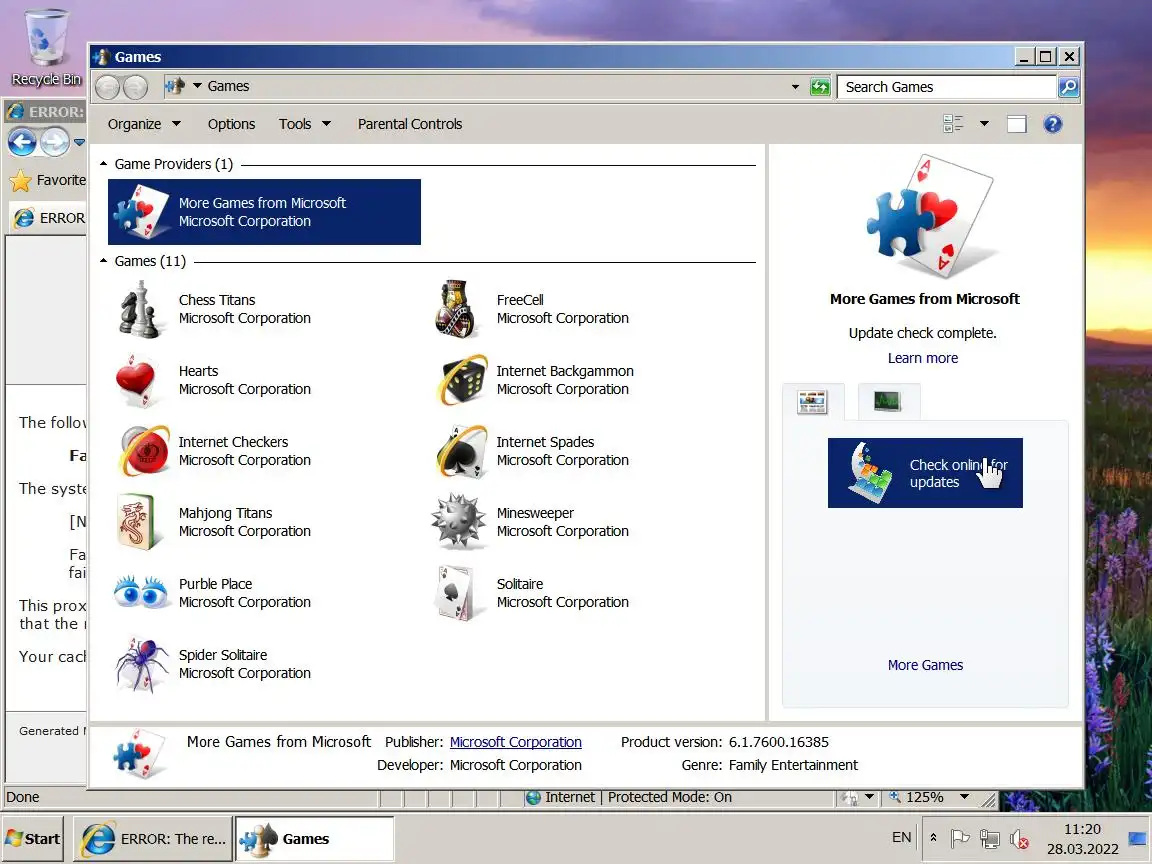Collapse the Games (11) group
The height and width of the screenshot is (864, 1152).
[104, 261]
